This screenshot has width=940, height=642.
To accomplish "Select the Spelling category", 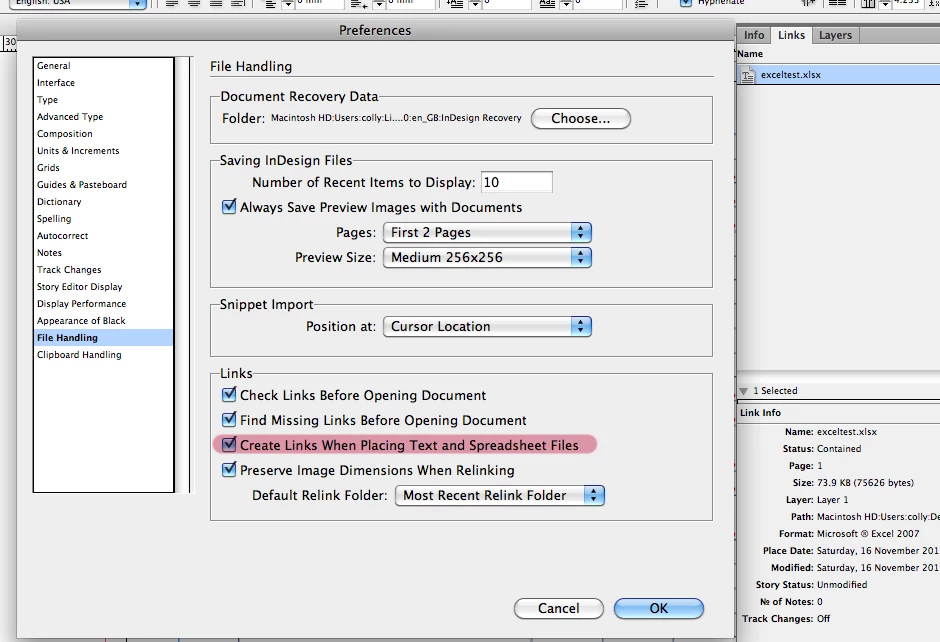I will tap(103, 219).
